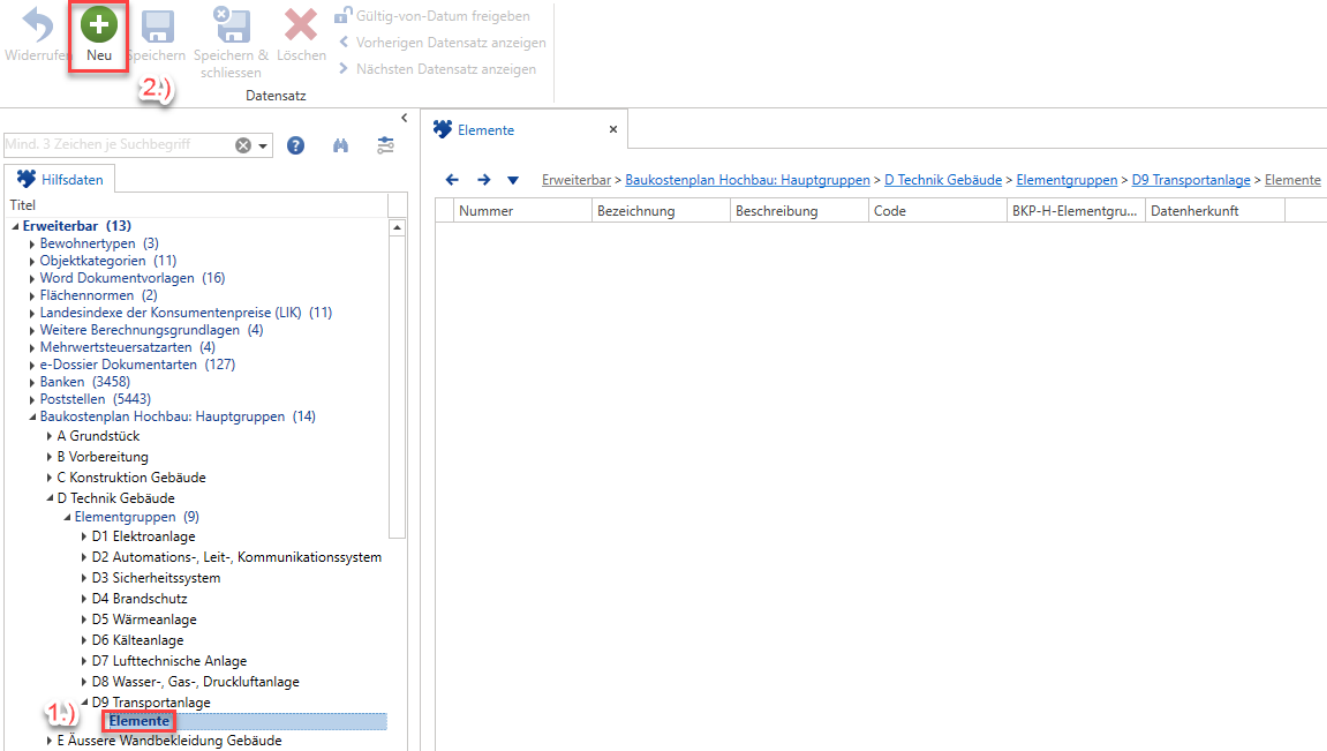Navigate forward with the blue right arrow

(x=483, y=180)
